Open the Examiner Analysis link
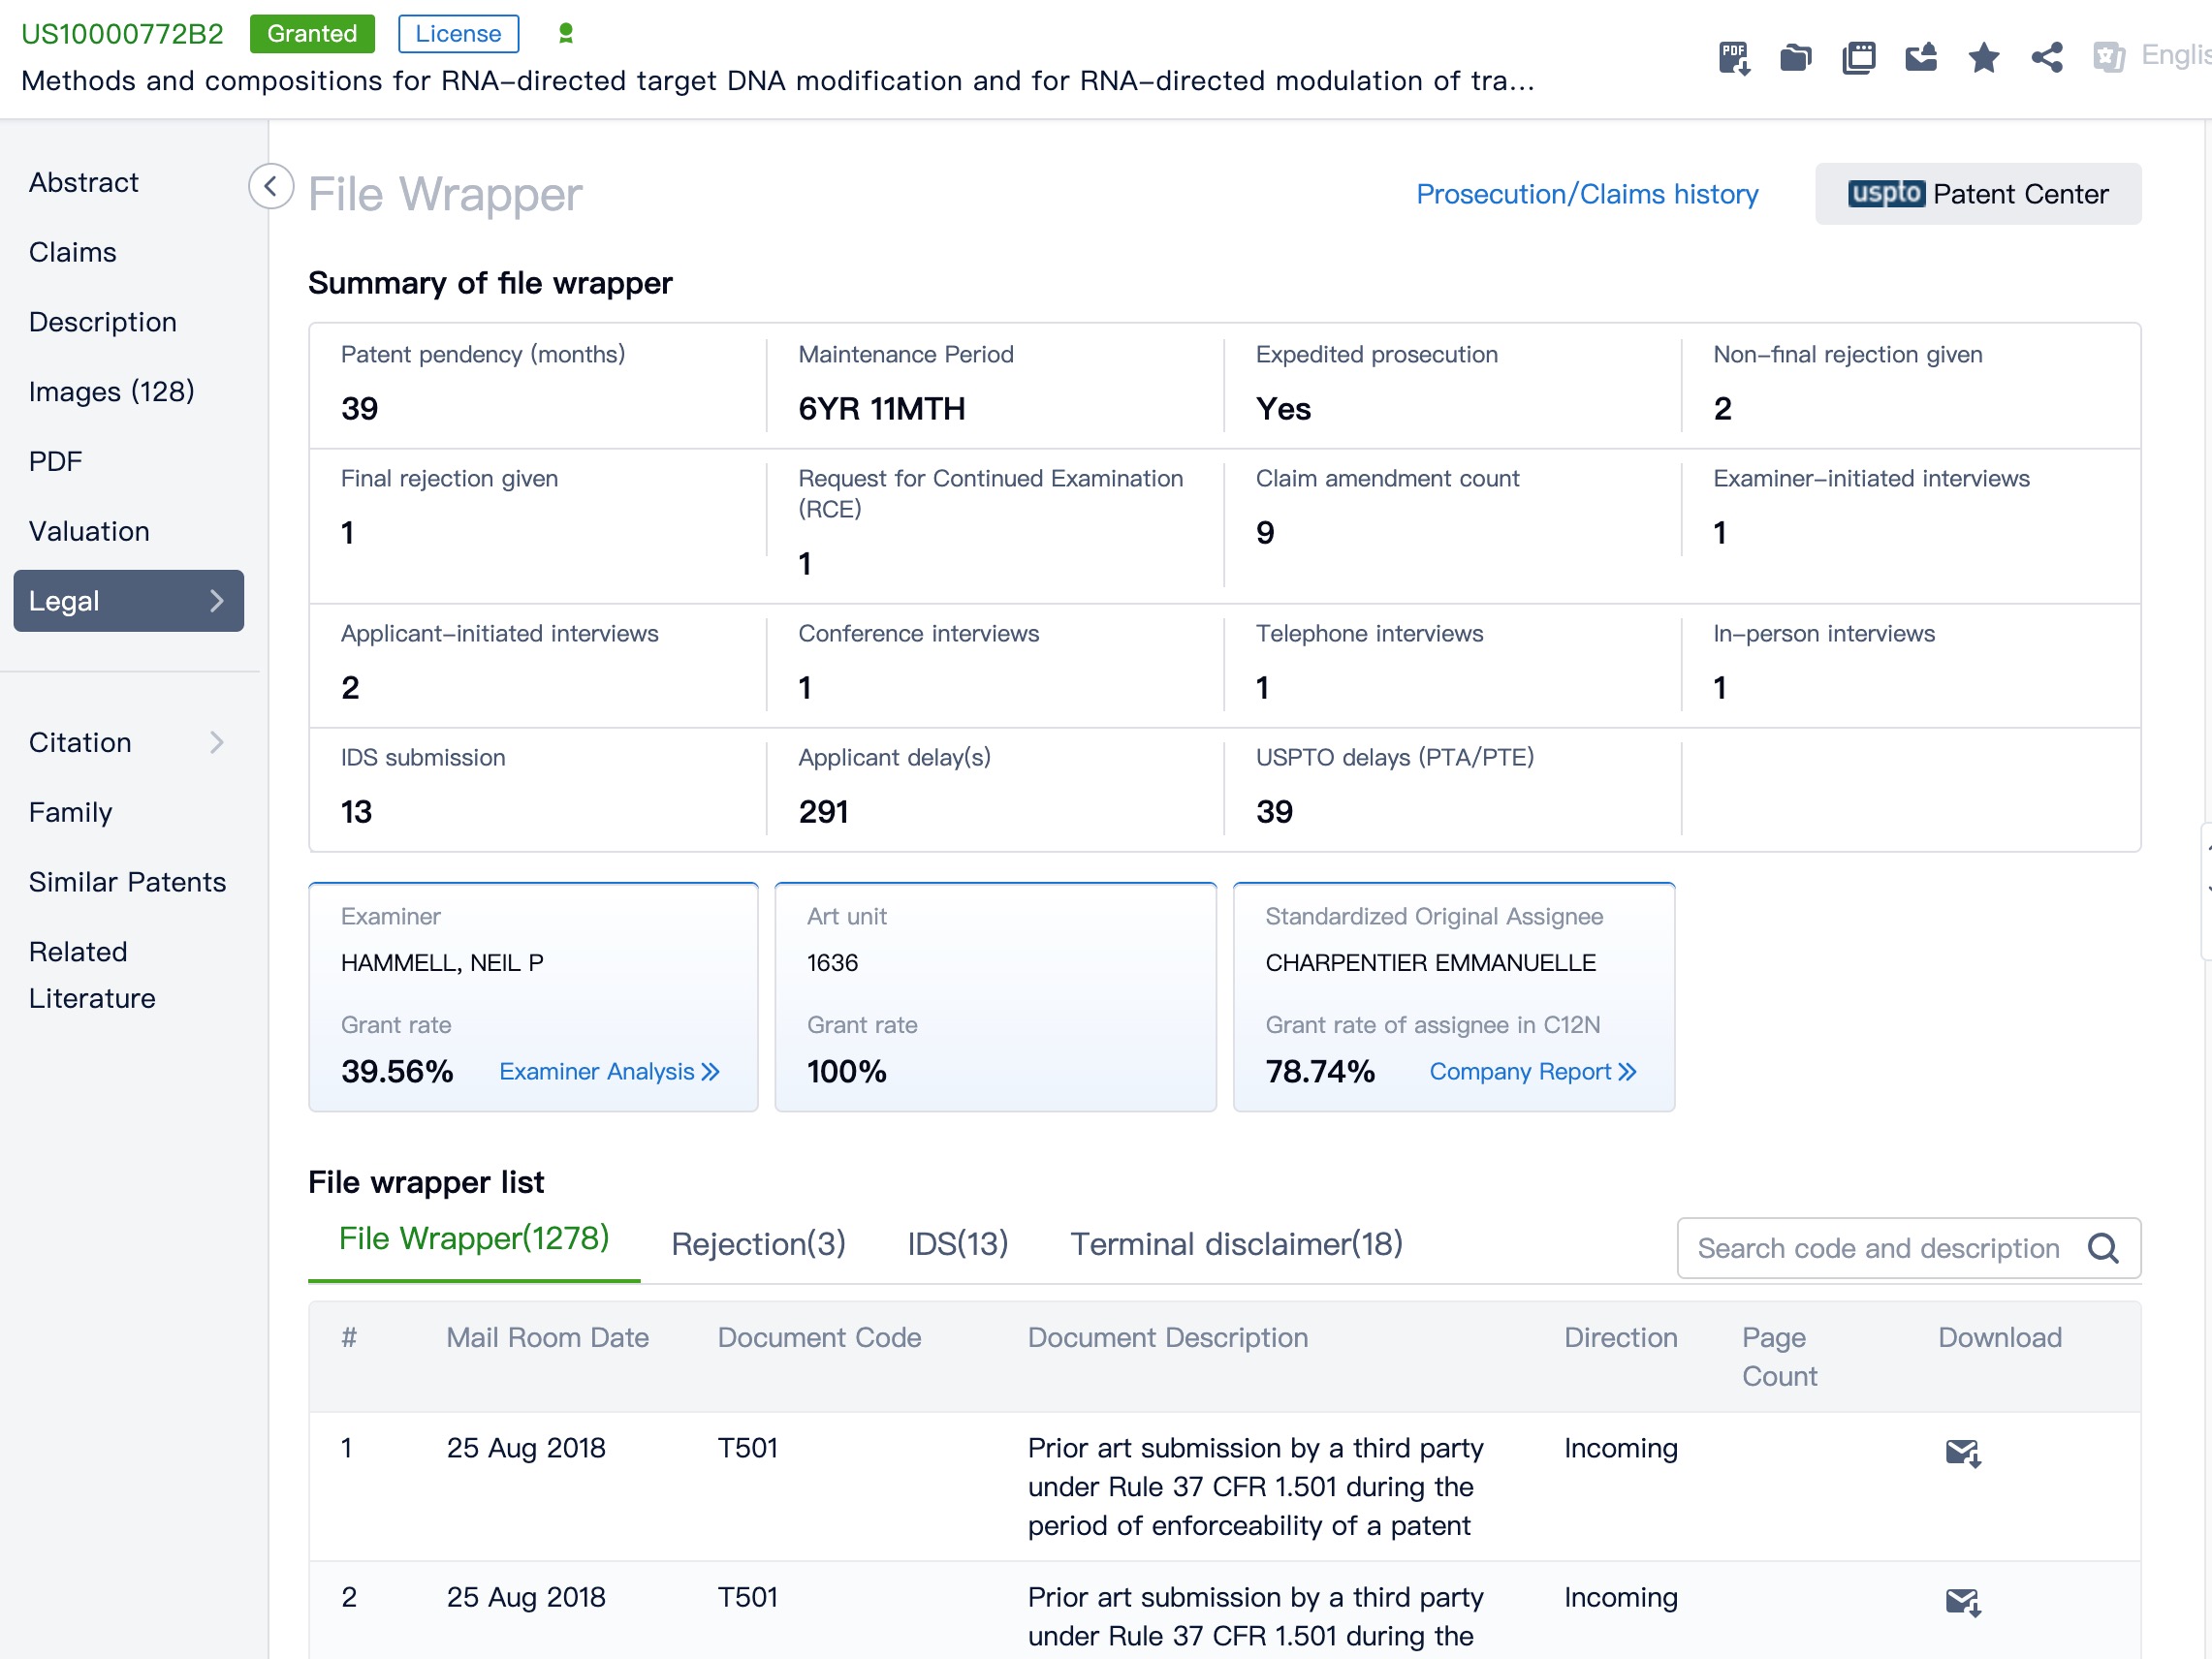This screenshot has height=1659, width=2212. point(608,1072)
